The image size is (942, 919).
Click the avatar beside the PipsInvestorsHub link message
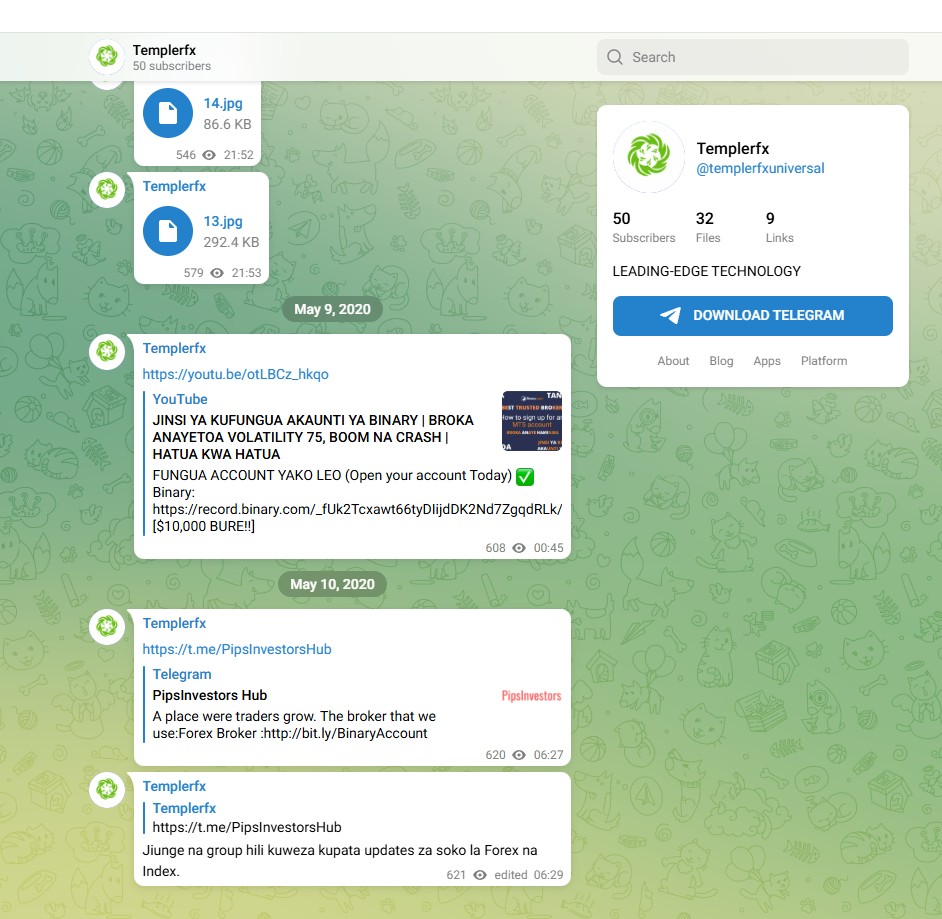[x=107, y=626]
